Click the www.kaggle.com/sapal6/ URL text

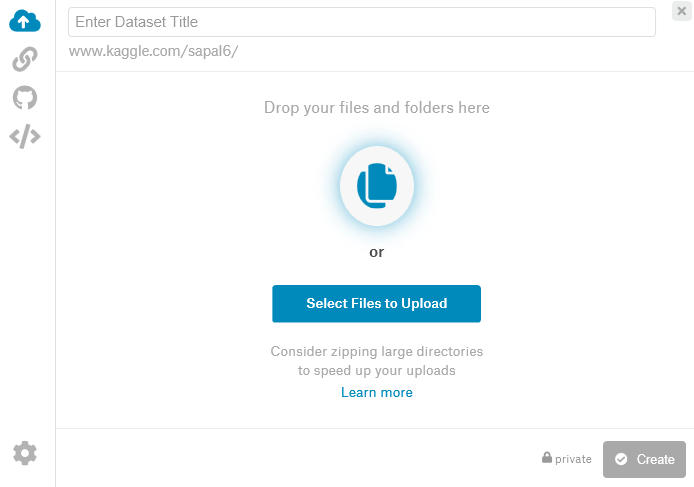tap(153, 51)
